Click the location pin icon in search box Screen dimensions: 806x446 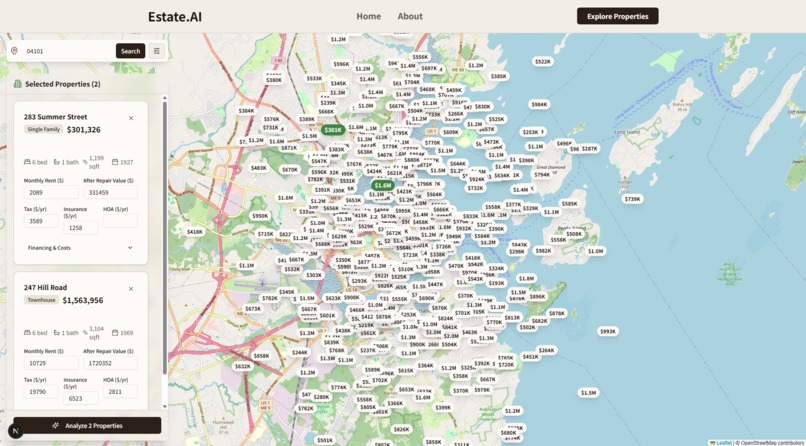pyautogui.click(x=14, y=51)
